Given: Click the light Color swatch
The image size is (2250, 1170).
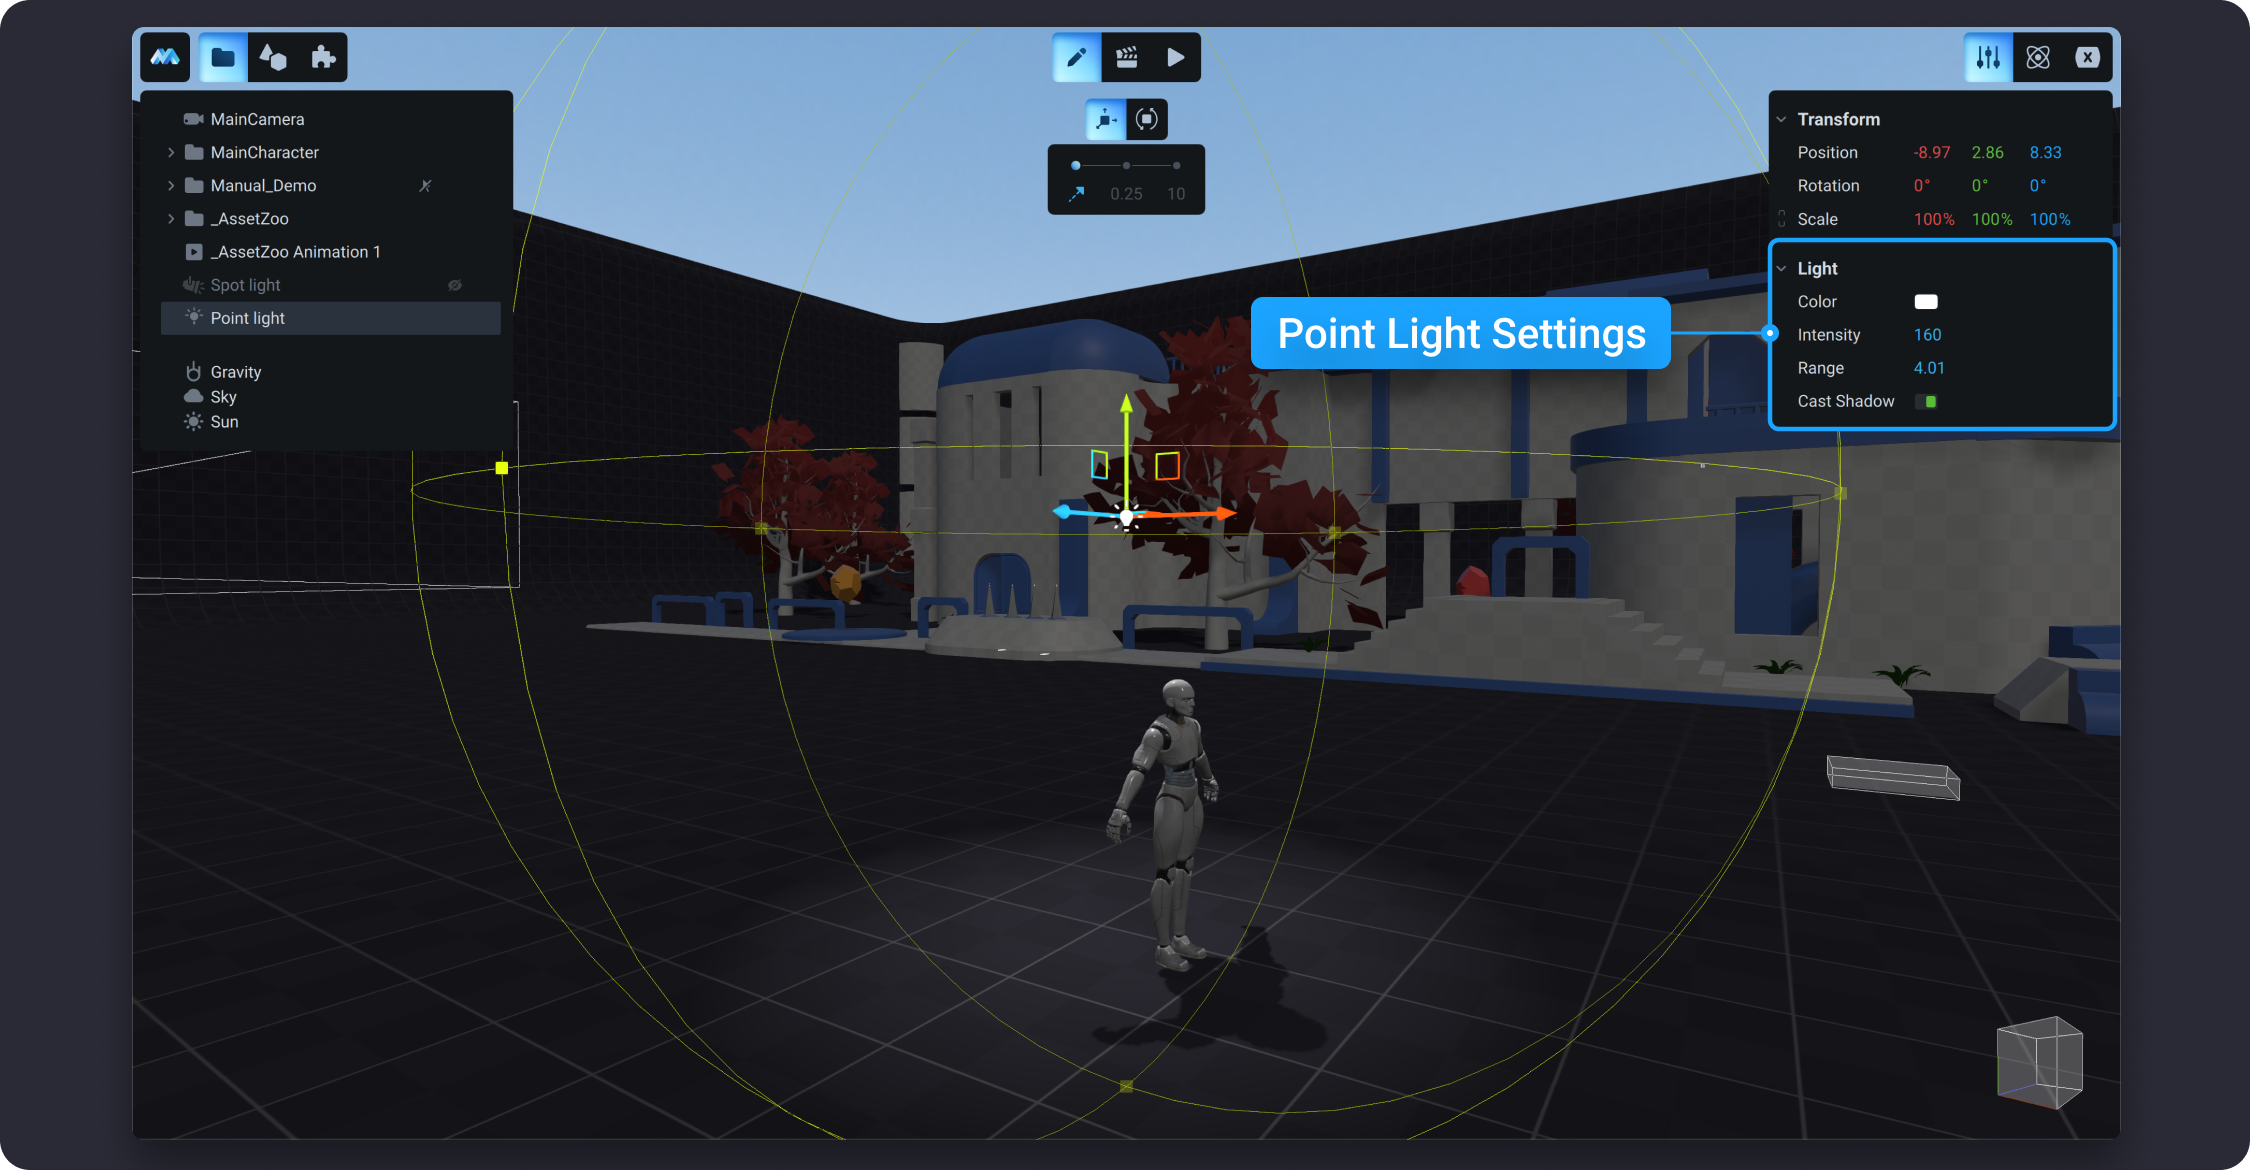Looking at the screenshot, I should pos(1926,302).
